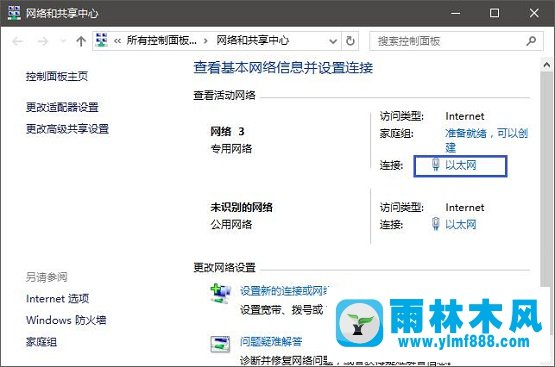
Task: Minimize the 网络和共享中心 window
Action: [x=456, y=13]
